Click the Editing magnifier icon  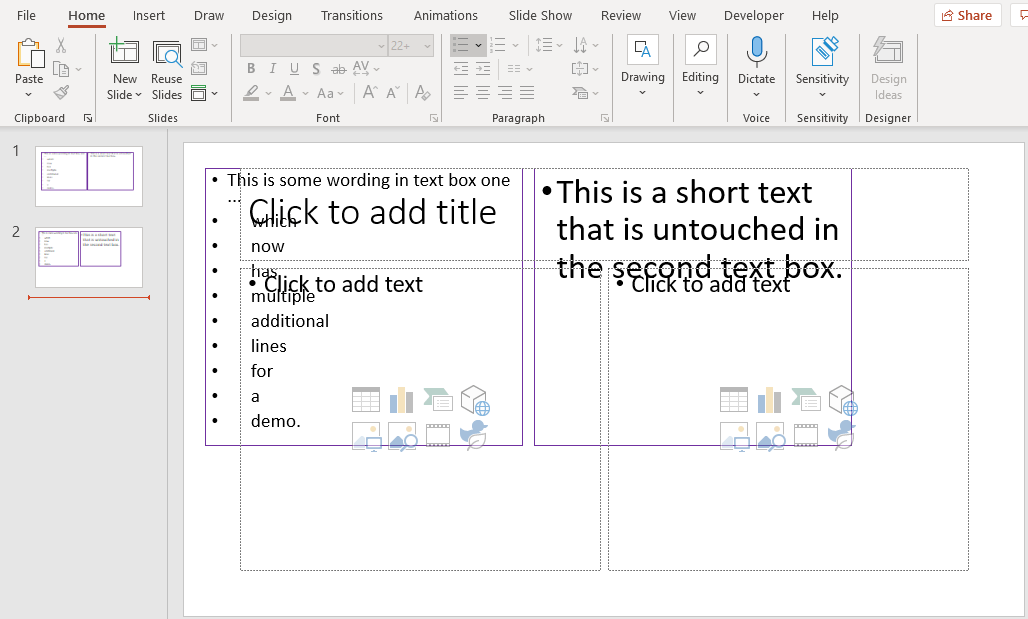[701, 50]
